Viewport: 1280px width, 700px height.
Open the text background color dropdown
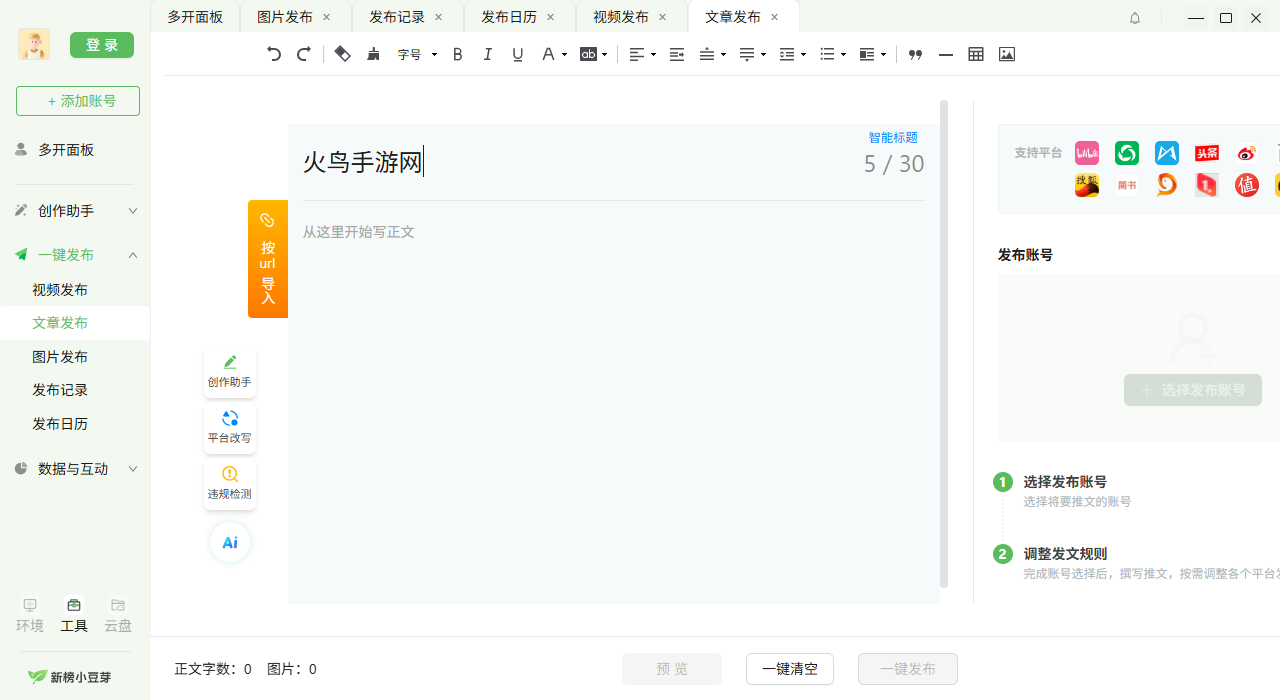point(594,55)
